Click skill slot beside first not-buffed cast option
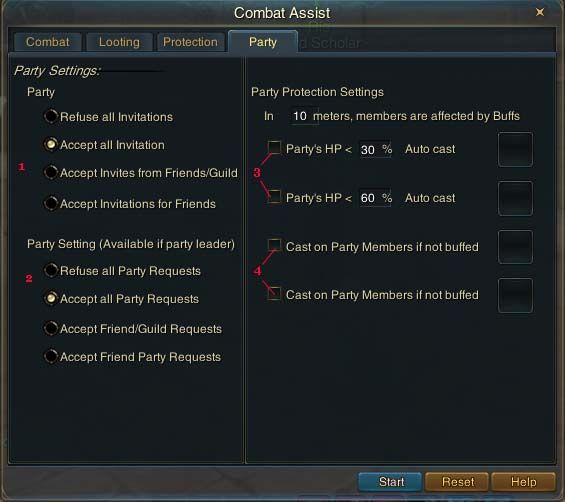Image resolution: width=565 pixels, height=502 pixels. [x=515, y=247]
